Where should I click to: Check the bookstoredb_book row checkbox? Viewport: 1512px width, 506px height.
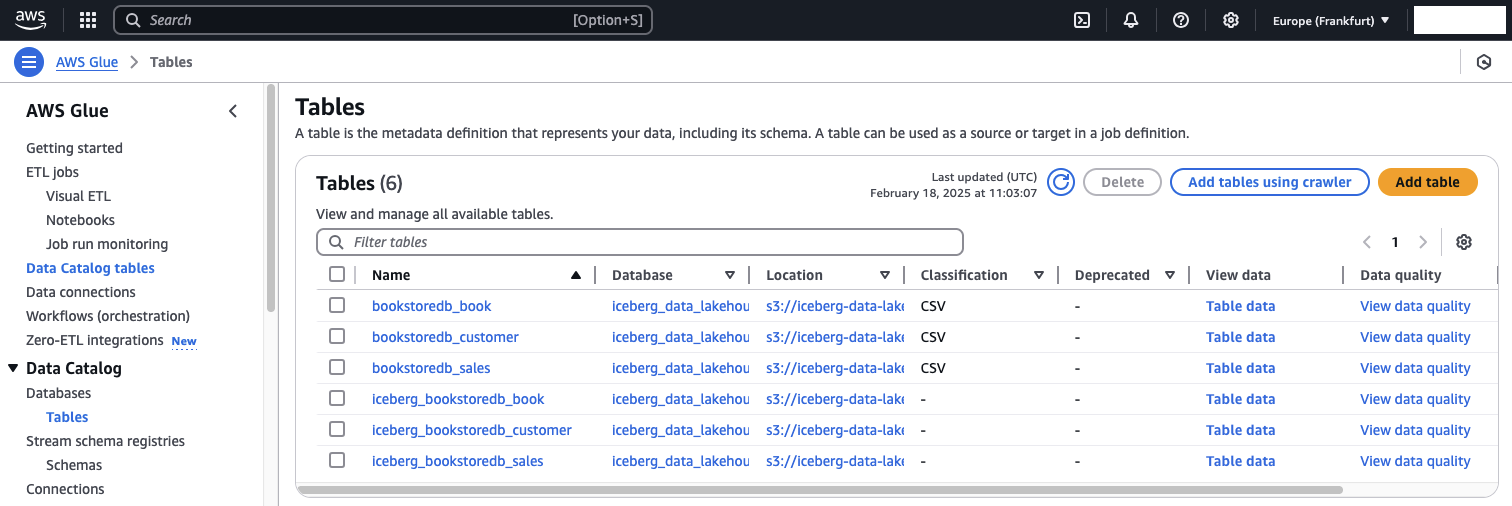coord(337,305)
